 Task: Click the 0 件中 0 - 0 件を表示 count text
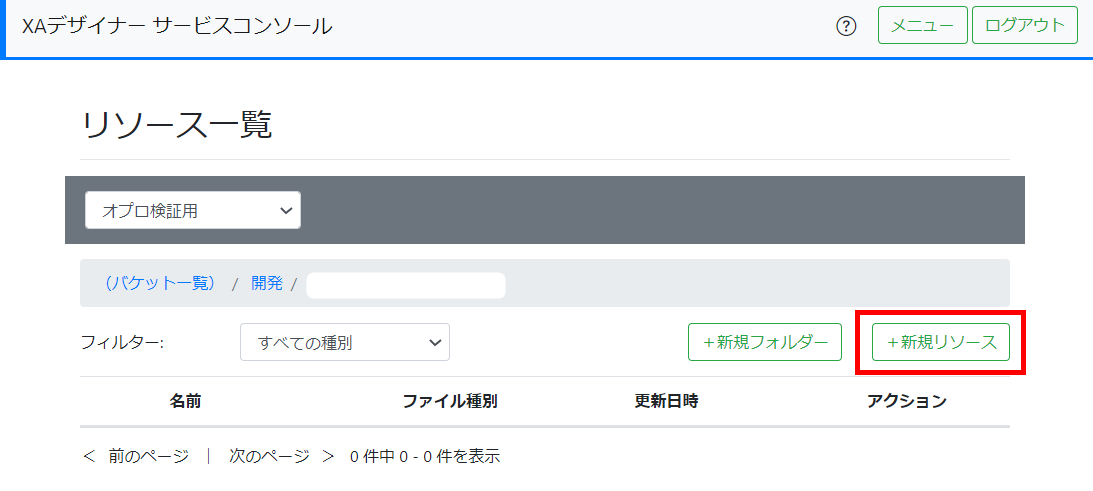pos(425,456)
